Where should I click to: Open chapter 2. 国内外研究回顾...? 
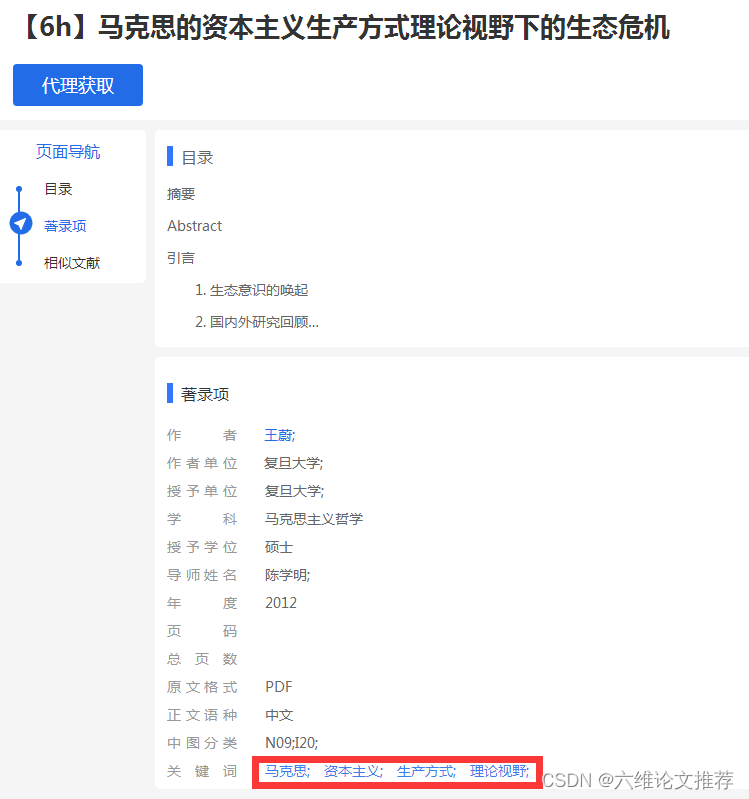257,322
